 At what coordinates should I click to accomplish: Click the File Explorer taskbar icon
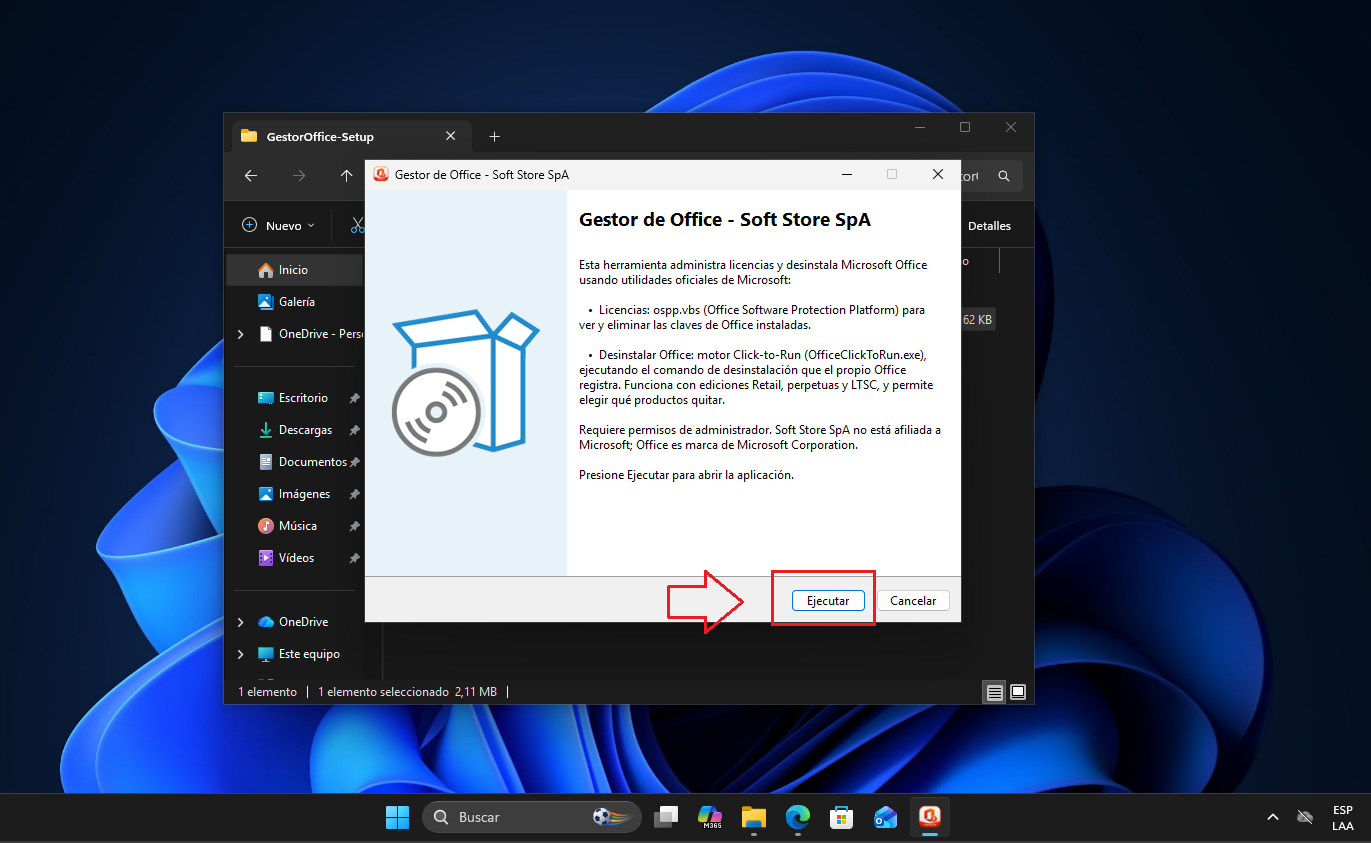click(x=753, y=817)
